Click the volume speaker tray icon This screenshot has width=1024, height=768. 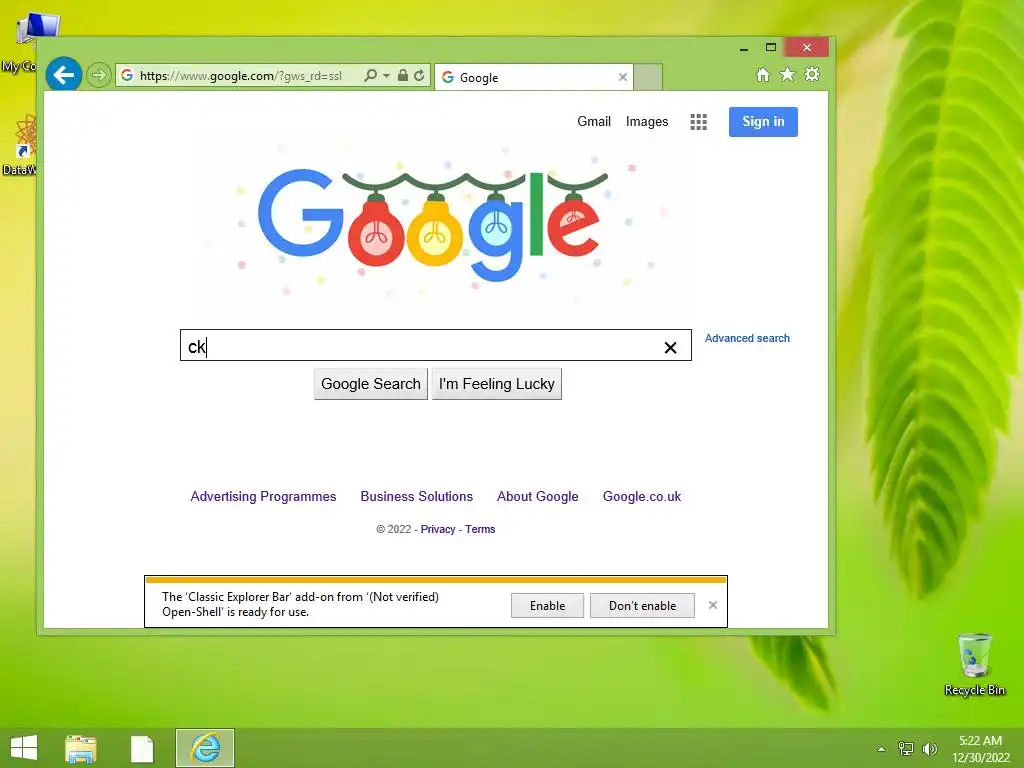pyautogui.click(x=929, y=748)
